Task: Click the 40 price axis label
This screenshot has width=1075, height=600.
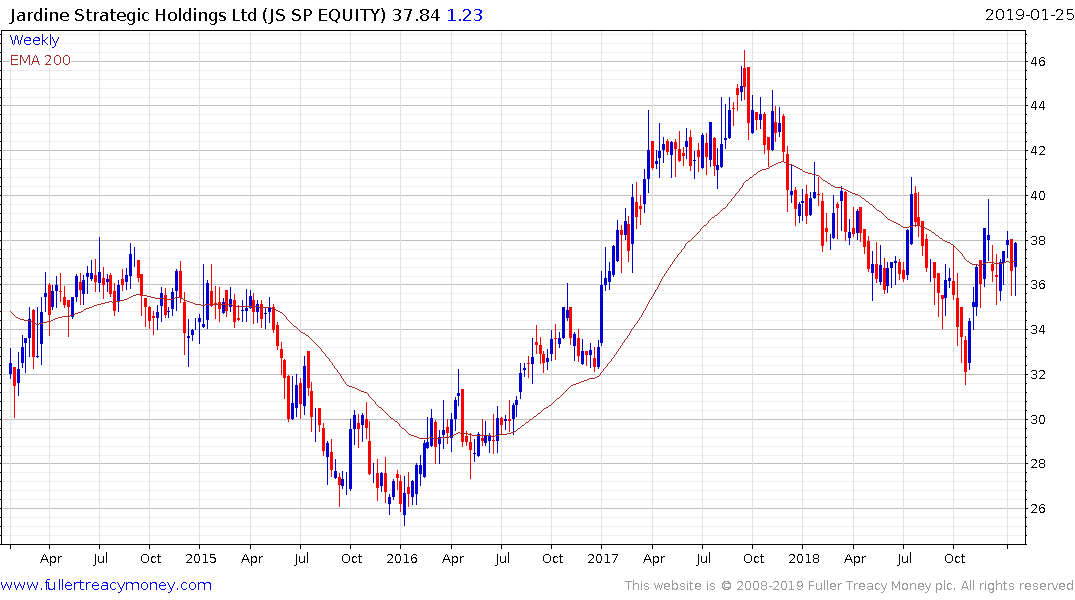Action: click(x=1037, y=195)
